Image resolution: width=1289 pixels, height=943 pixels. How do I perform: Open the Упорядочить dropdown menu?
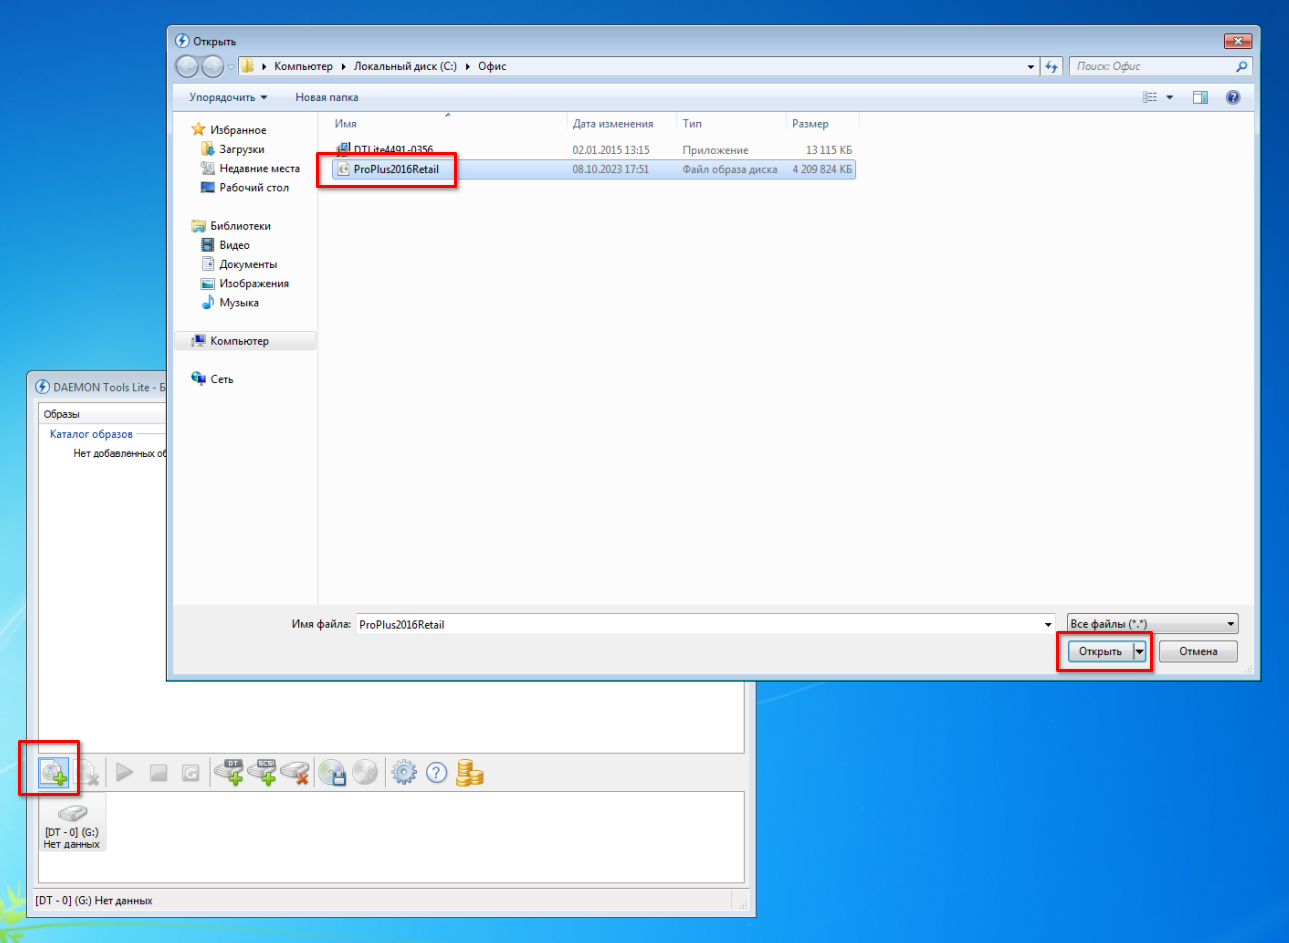[228, 97]
